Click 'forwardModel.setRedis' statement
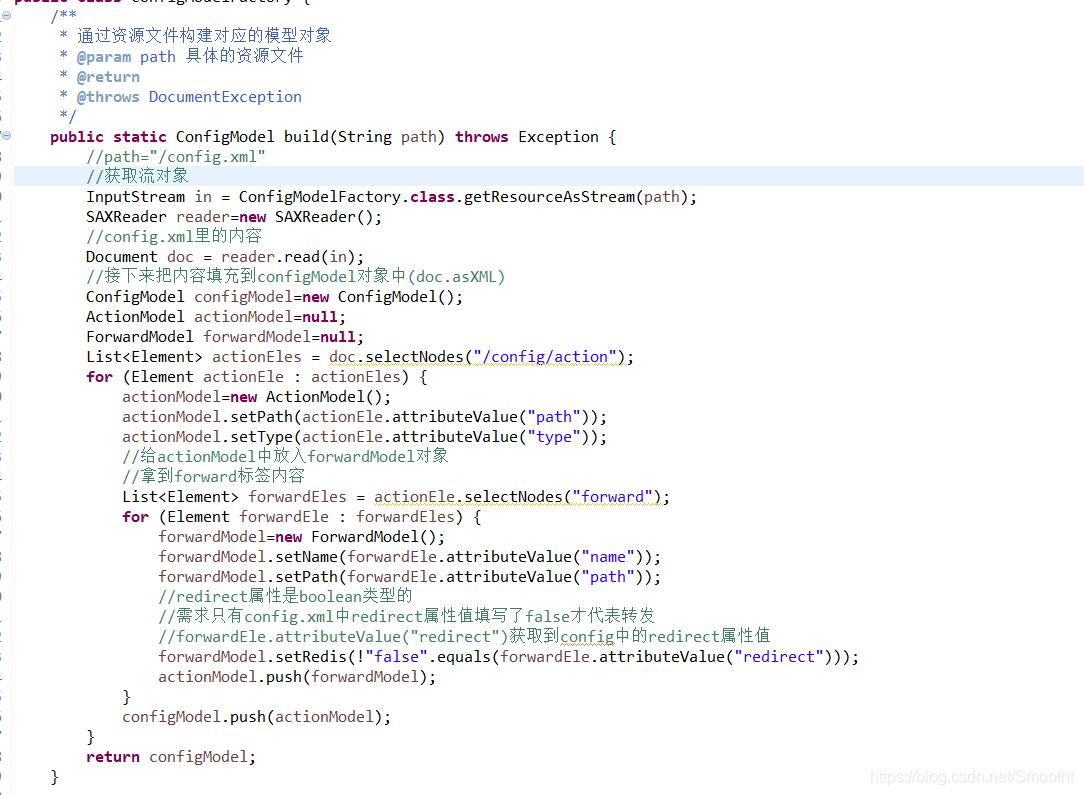Viewport: 1084px width, 795px height. [x=508, y=657]
